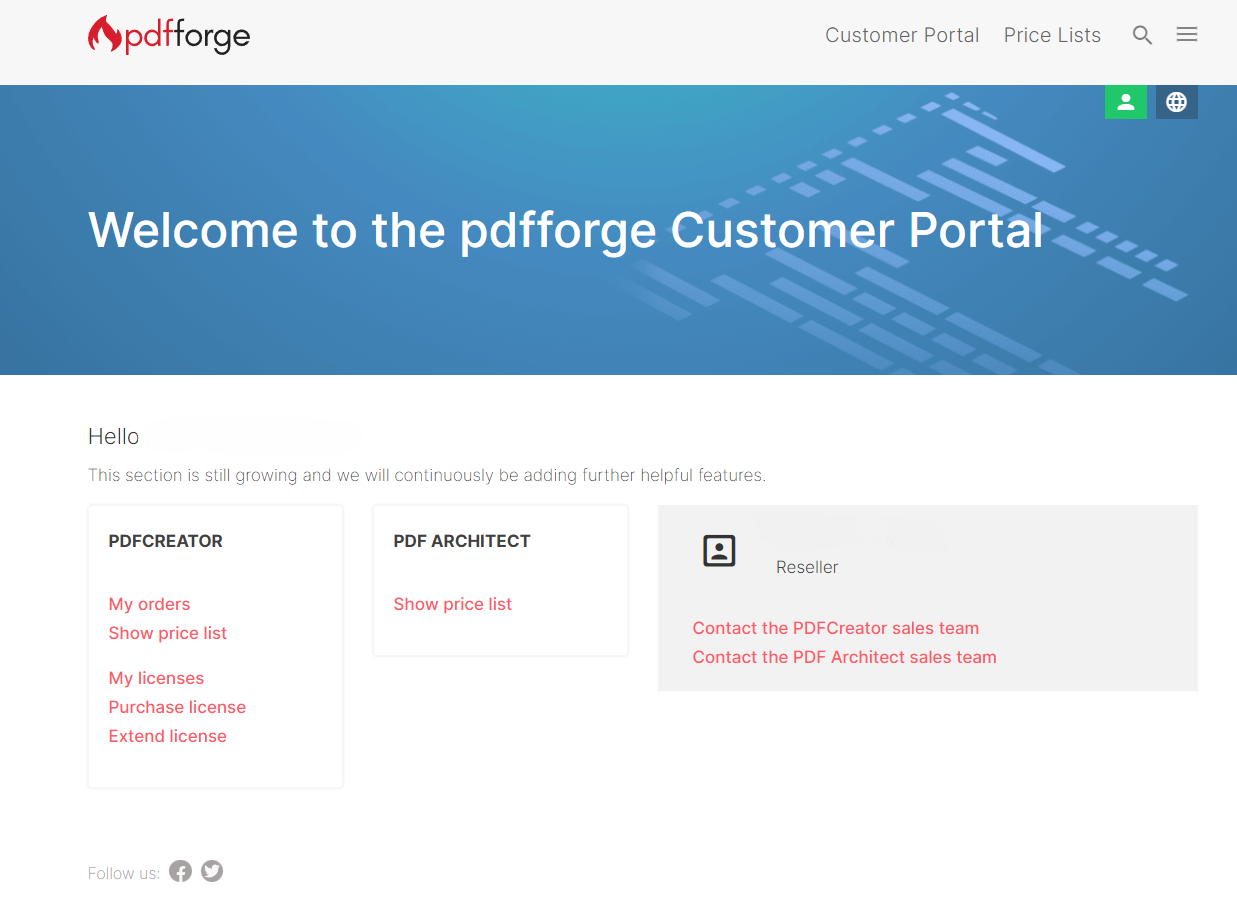The height and width of the screenshot is (907, 1237).
Task: Contact the PDF Architect sales team
Action: (x=844, y=657)
